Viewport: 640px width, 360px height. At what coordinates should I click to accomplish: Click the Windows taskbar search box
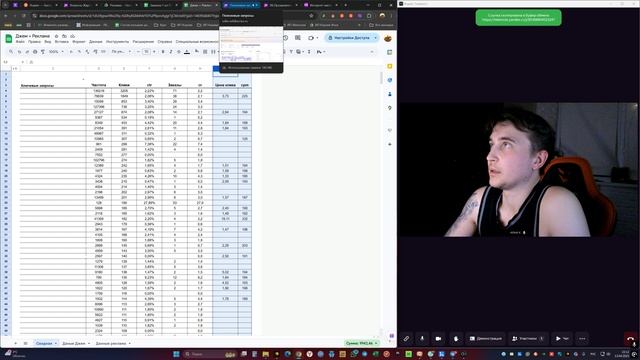click(x=210, y=354)
